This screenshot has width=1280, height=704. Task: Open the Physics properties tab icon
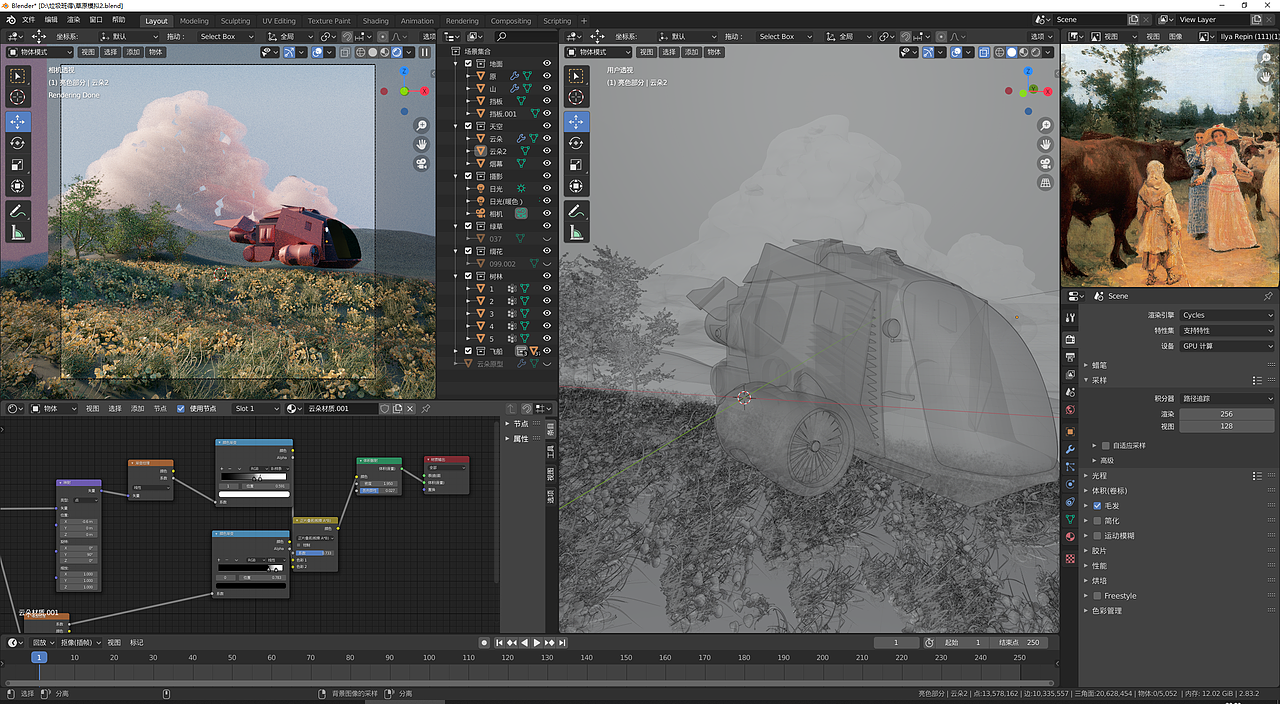(1070, 485)
